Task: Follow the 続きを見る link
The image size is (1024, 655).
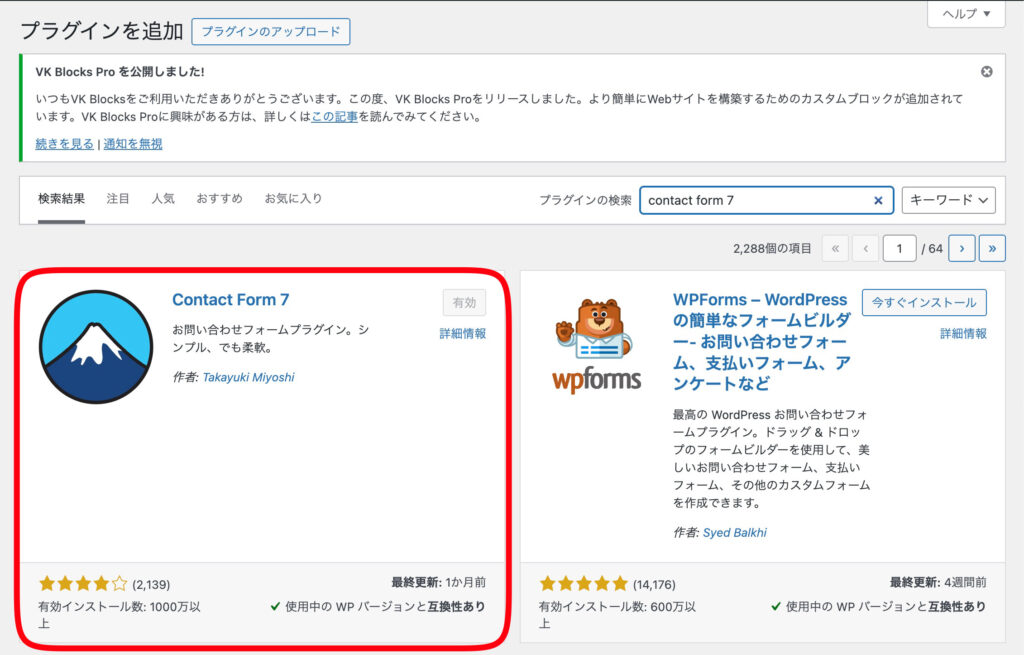Action: pyautogui.click(x=65, y=144)
